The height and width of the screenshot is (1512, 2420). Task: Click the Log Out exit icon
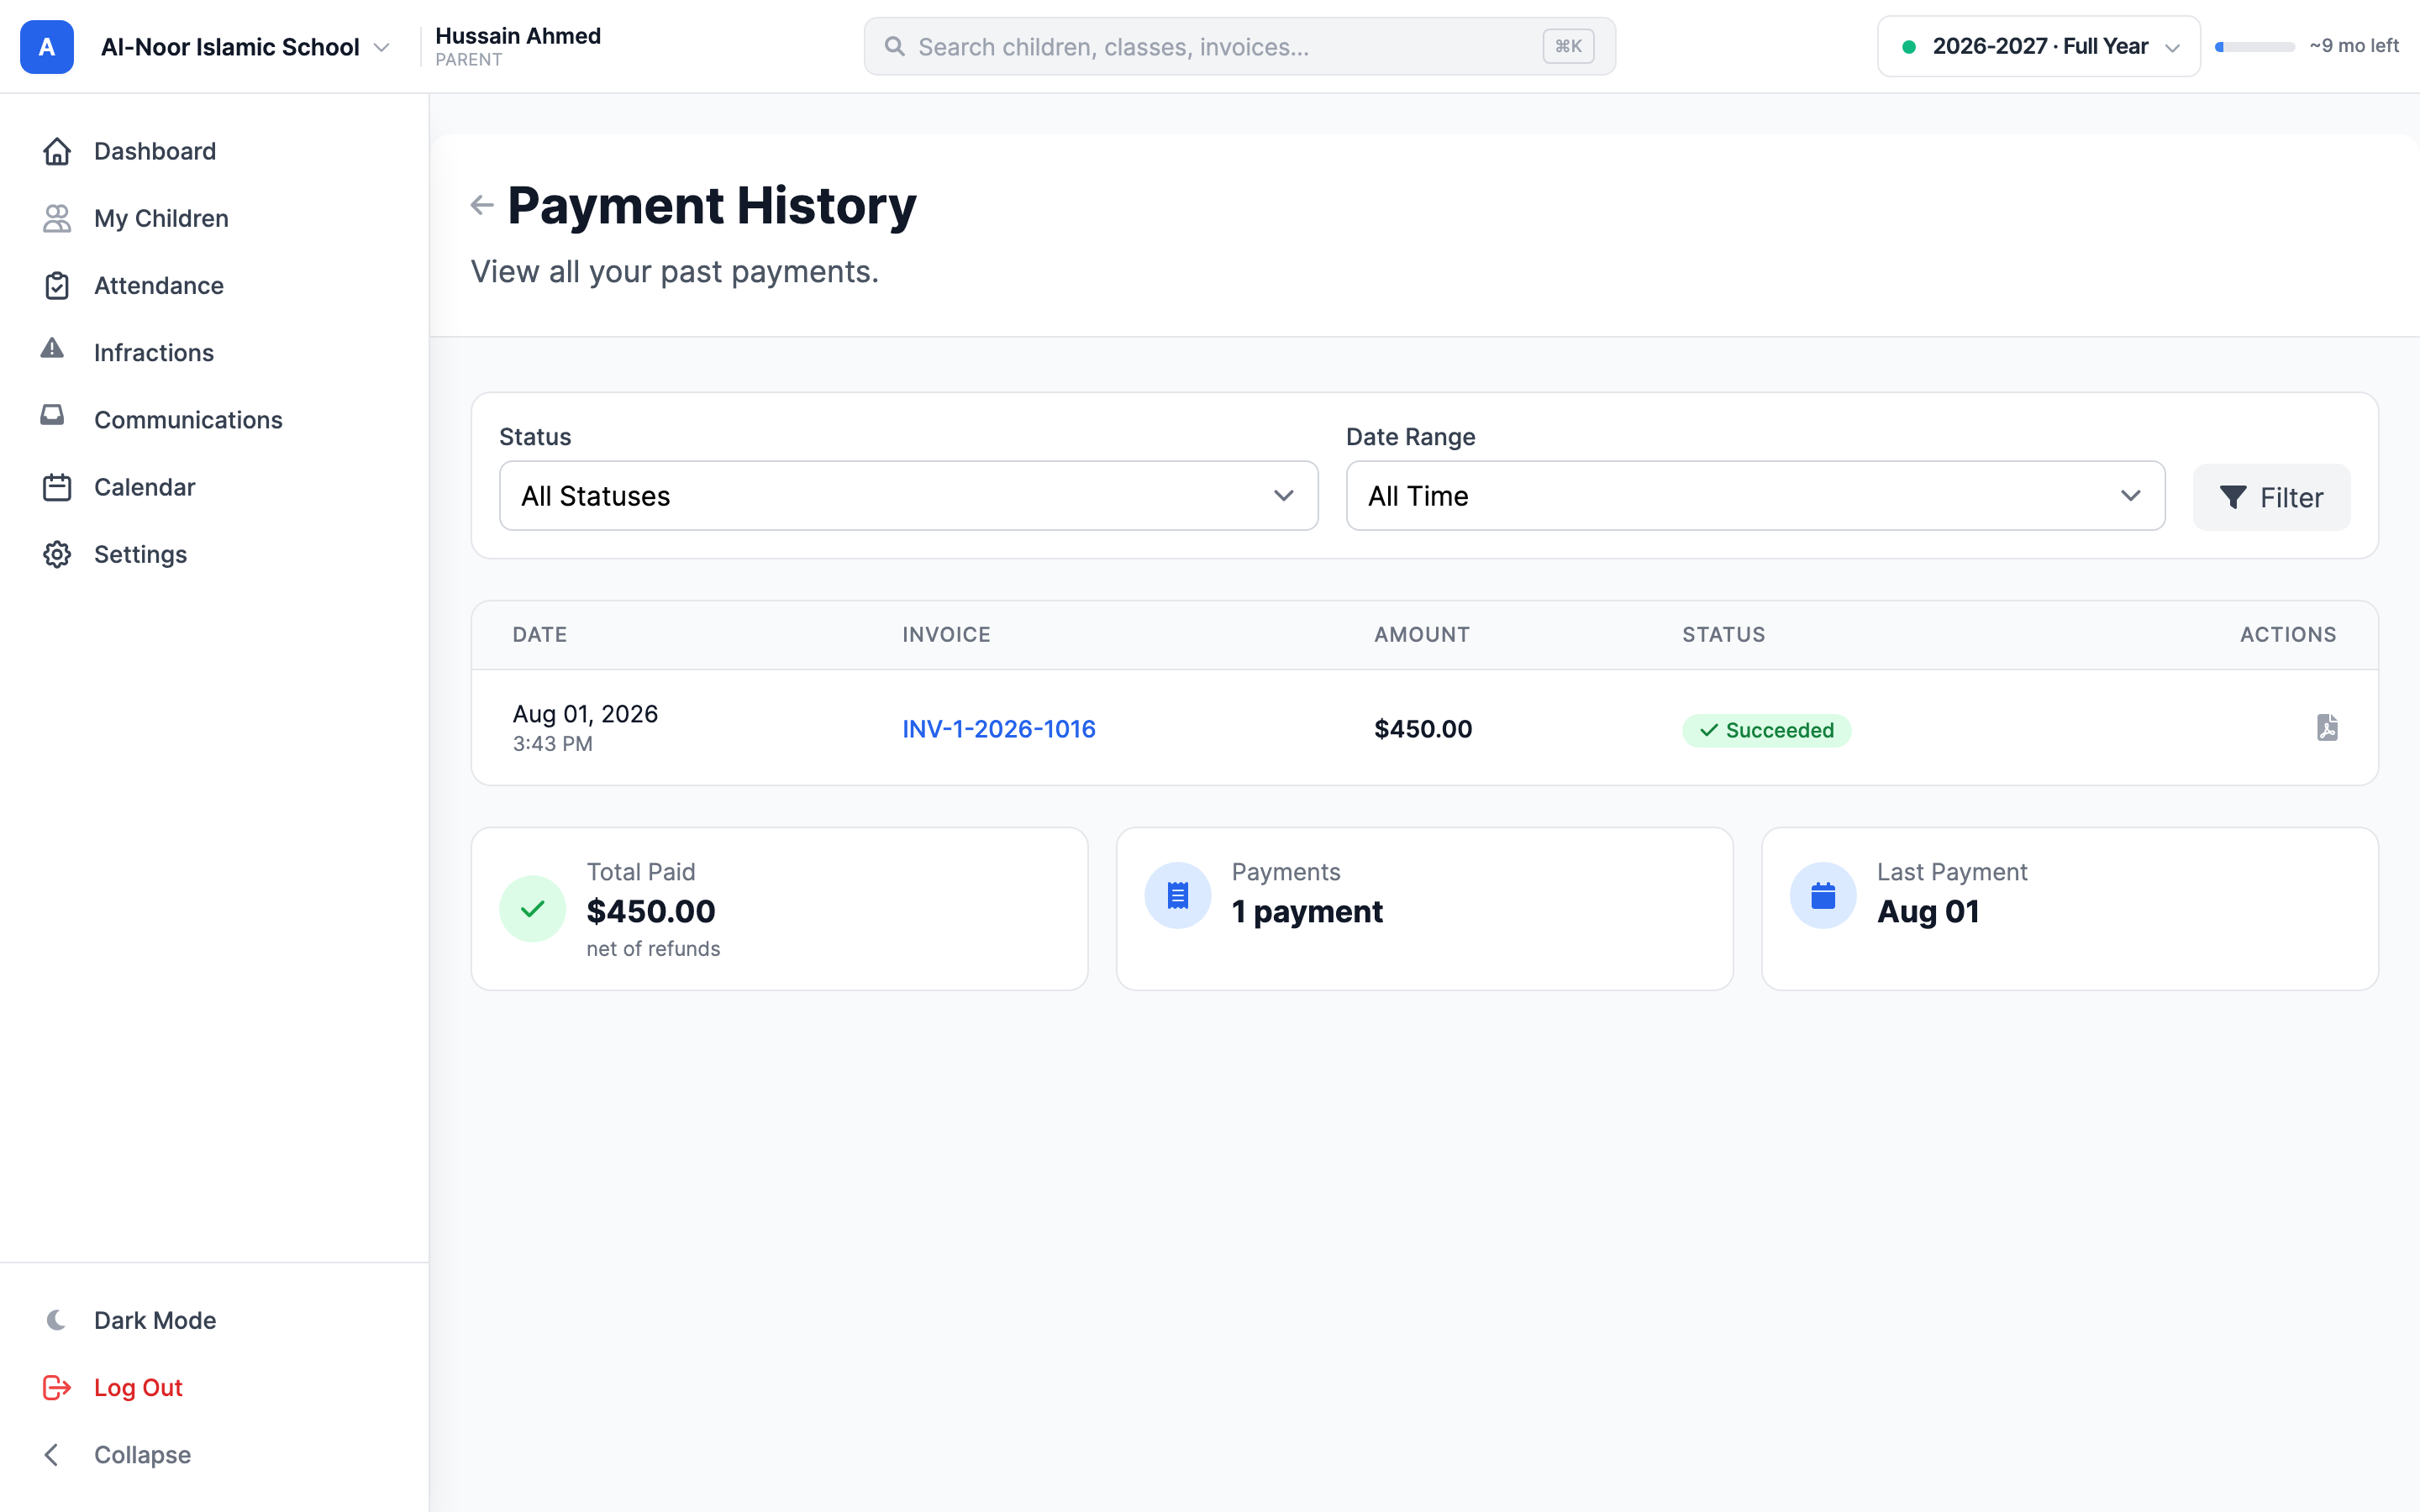[57, 1387]
